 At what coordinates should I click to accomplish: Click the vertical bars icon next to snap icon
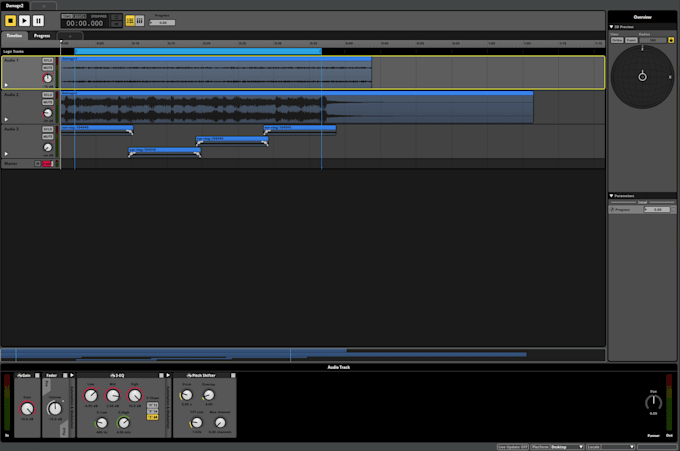[140, 20]
